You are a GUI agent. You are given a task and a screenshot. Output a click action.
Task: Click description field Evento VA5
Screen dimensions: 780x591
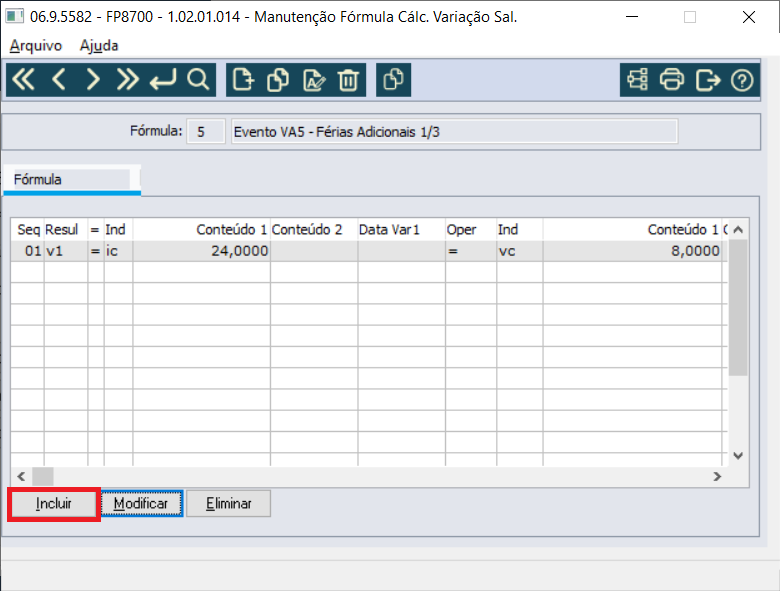click(x=454, y=132)
